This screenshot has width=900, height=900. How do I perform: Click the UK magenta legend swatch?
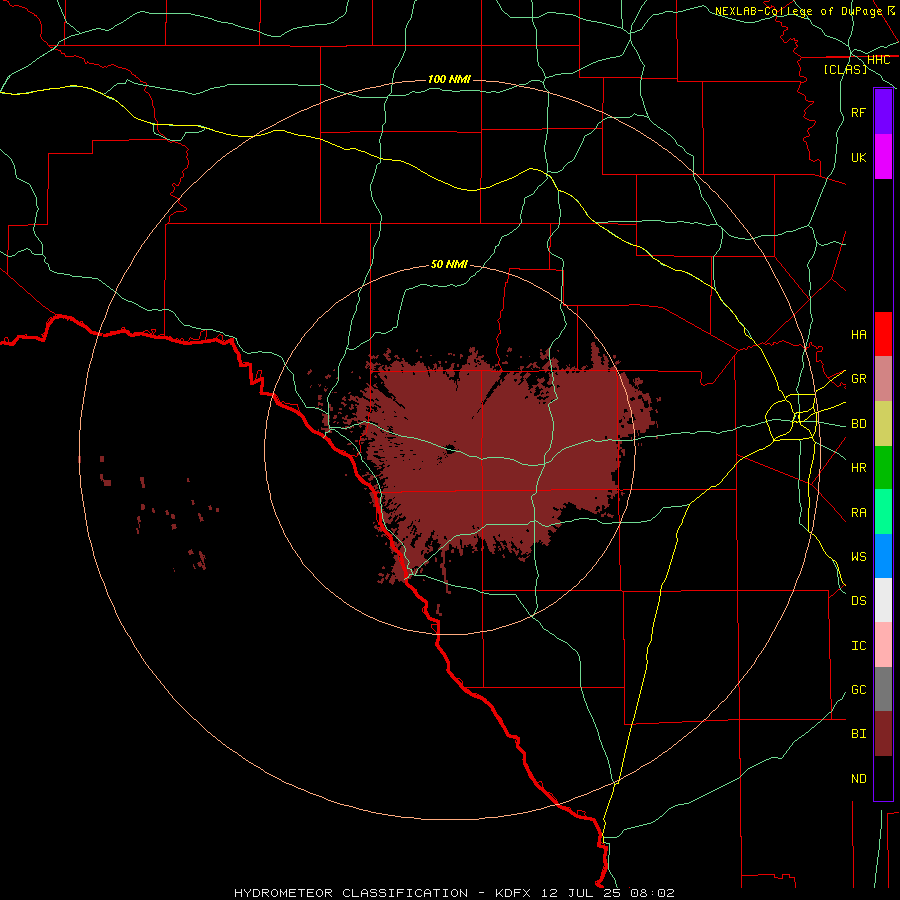click(x=883, y=157)
